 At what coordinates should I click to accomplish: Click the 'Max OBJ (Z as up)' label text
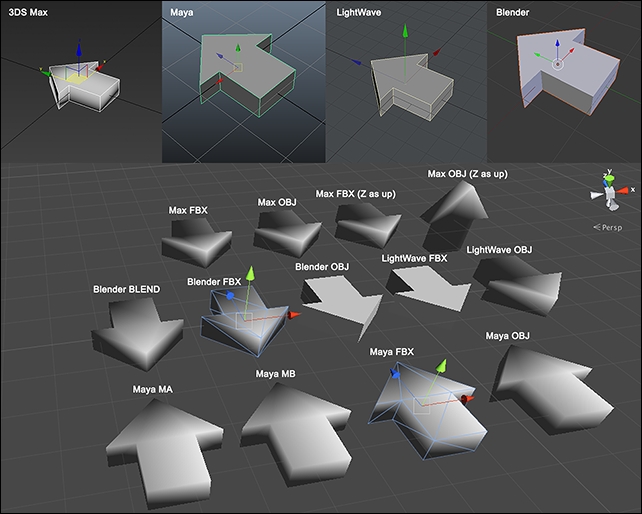tap(468, 174)
